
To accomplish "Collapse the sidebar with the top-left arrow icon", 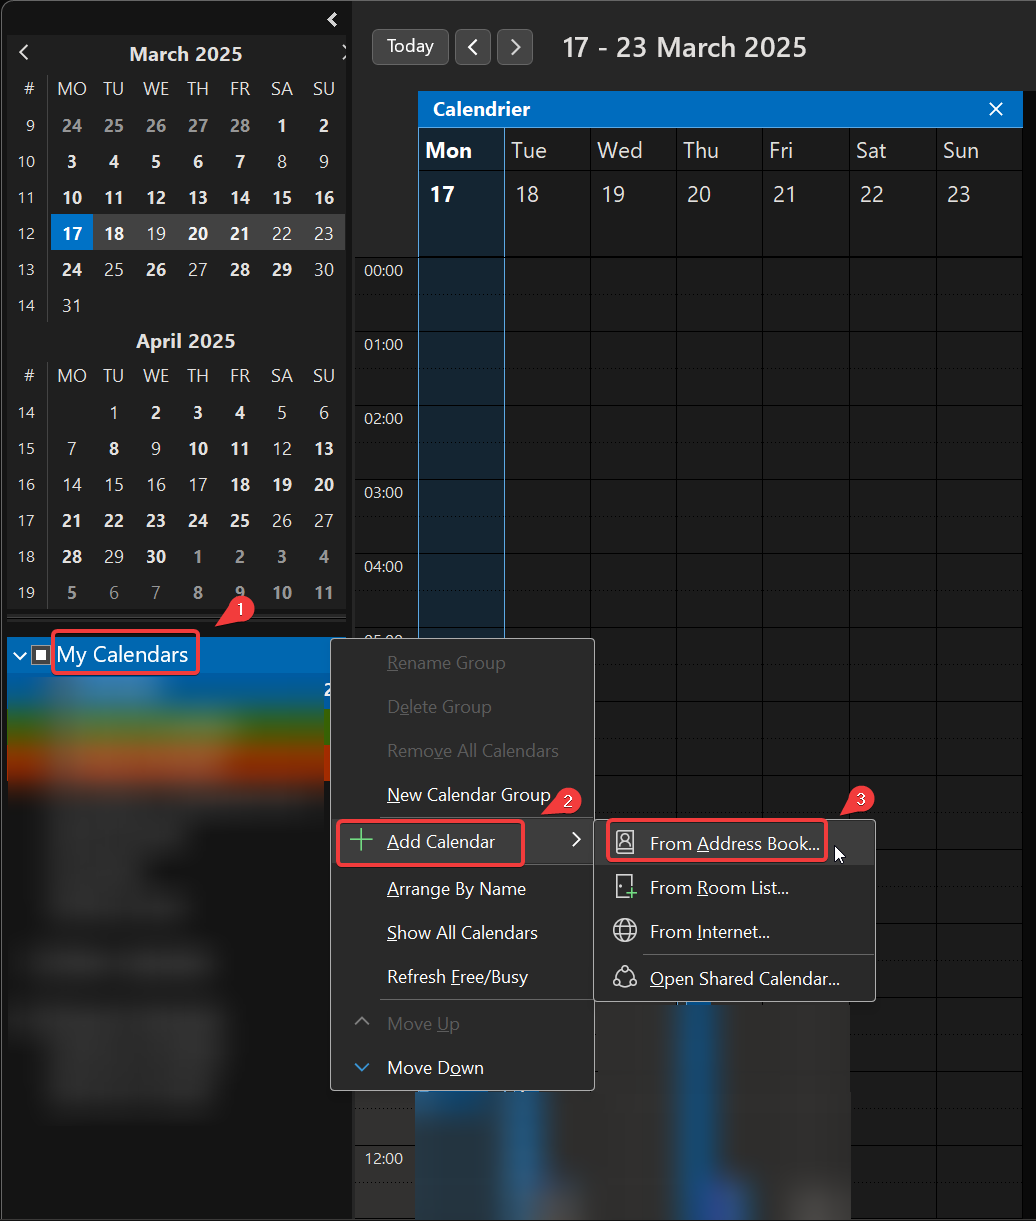I will (331, 19).
